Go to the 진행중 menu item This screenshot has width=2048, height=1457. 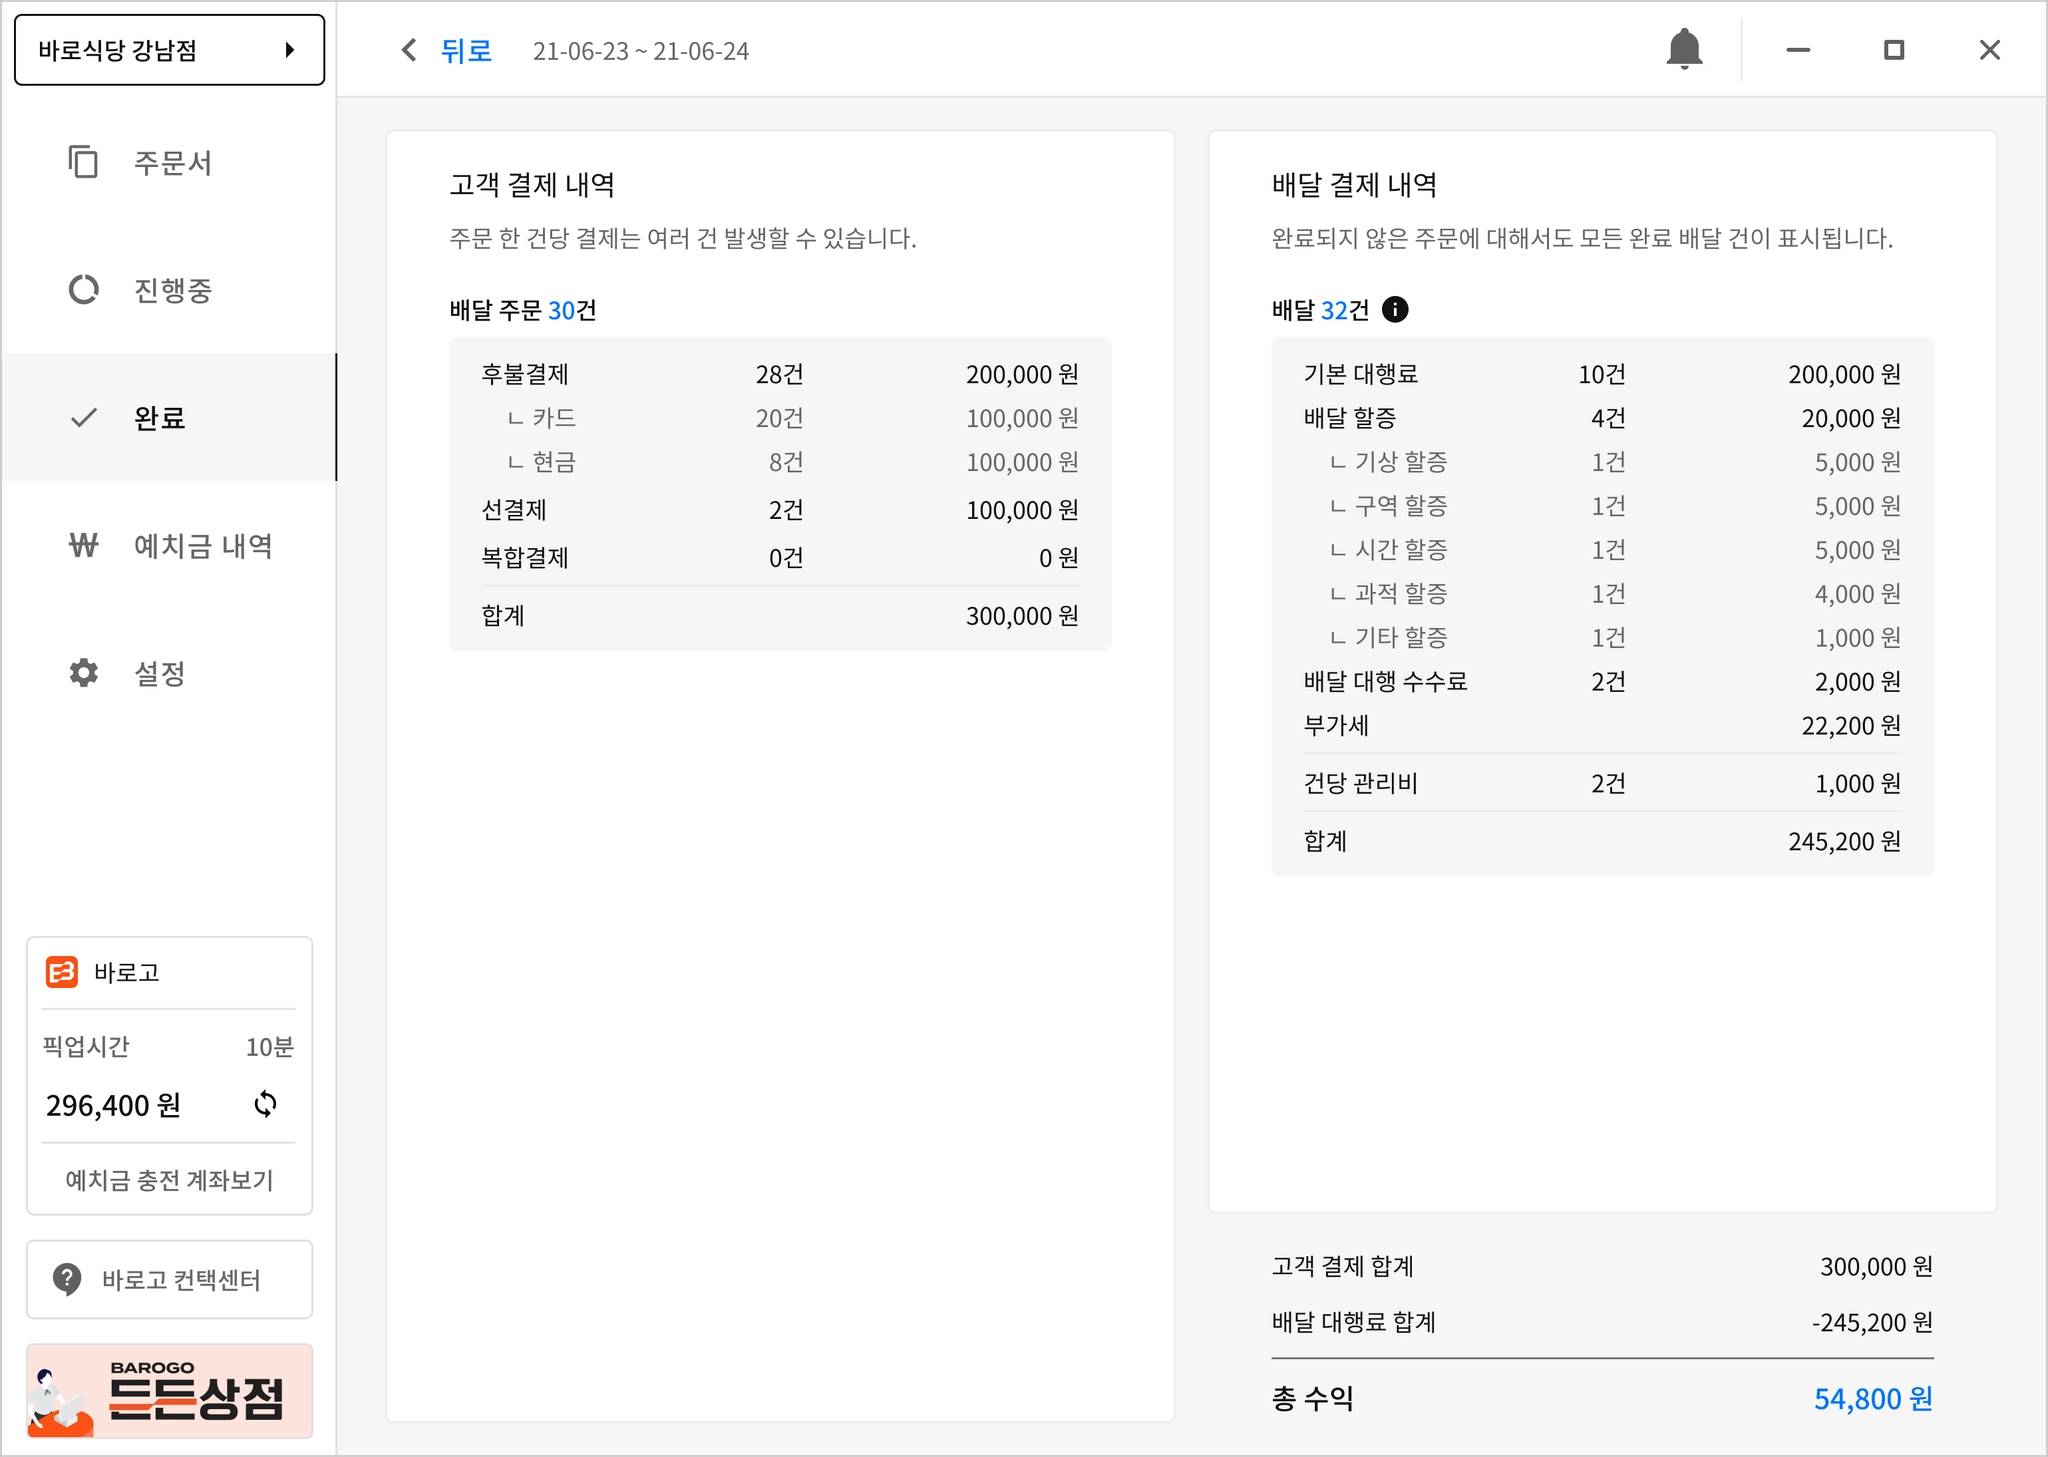coord(173,290)
